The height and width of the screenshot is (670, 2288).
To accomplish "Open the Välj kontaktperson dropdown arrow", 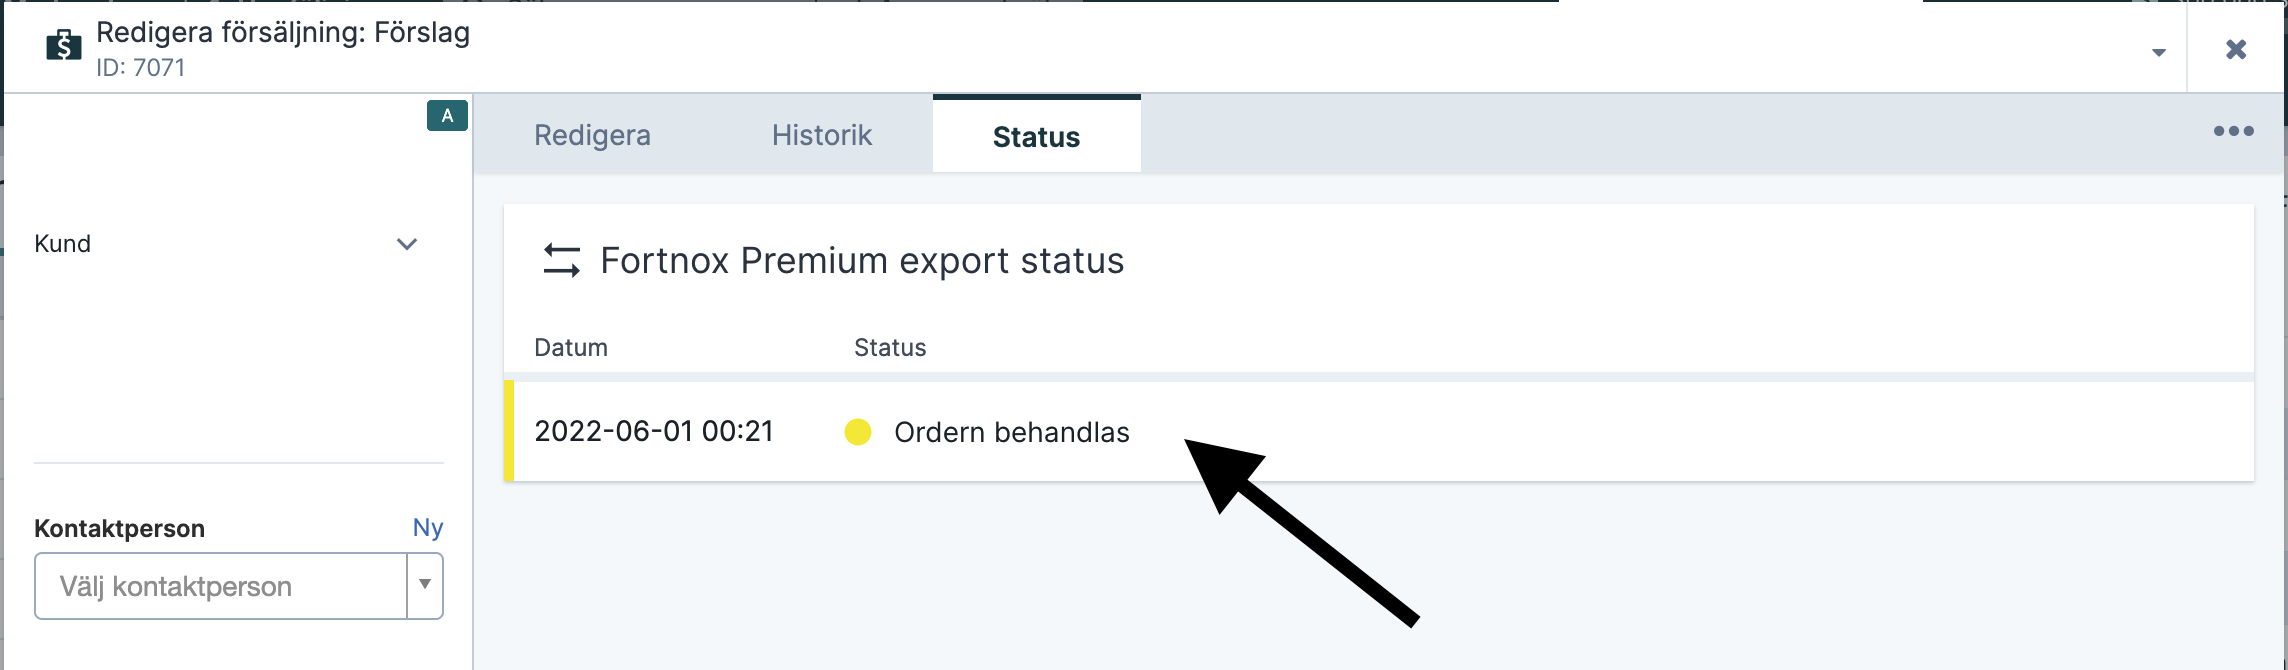I will click(x=425, y=585).
